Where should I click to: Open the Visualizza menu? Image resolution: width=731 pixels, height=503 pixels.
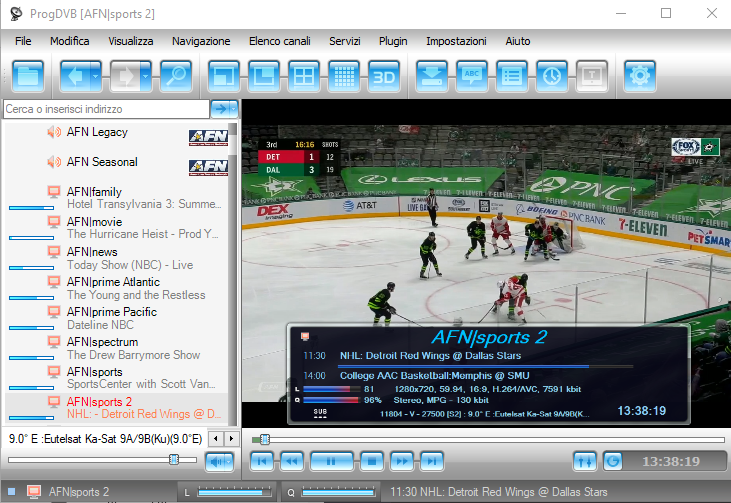point(131,41)
